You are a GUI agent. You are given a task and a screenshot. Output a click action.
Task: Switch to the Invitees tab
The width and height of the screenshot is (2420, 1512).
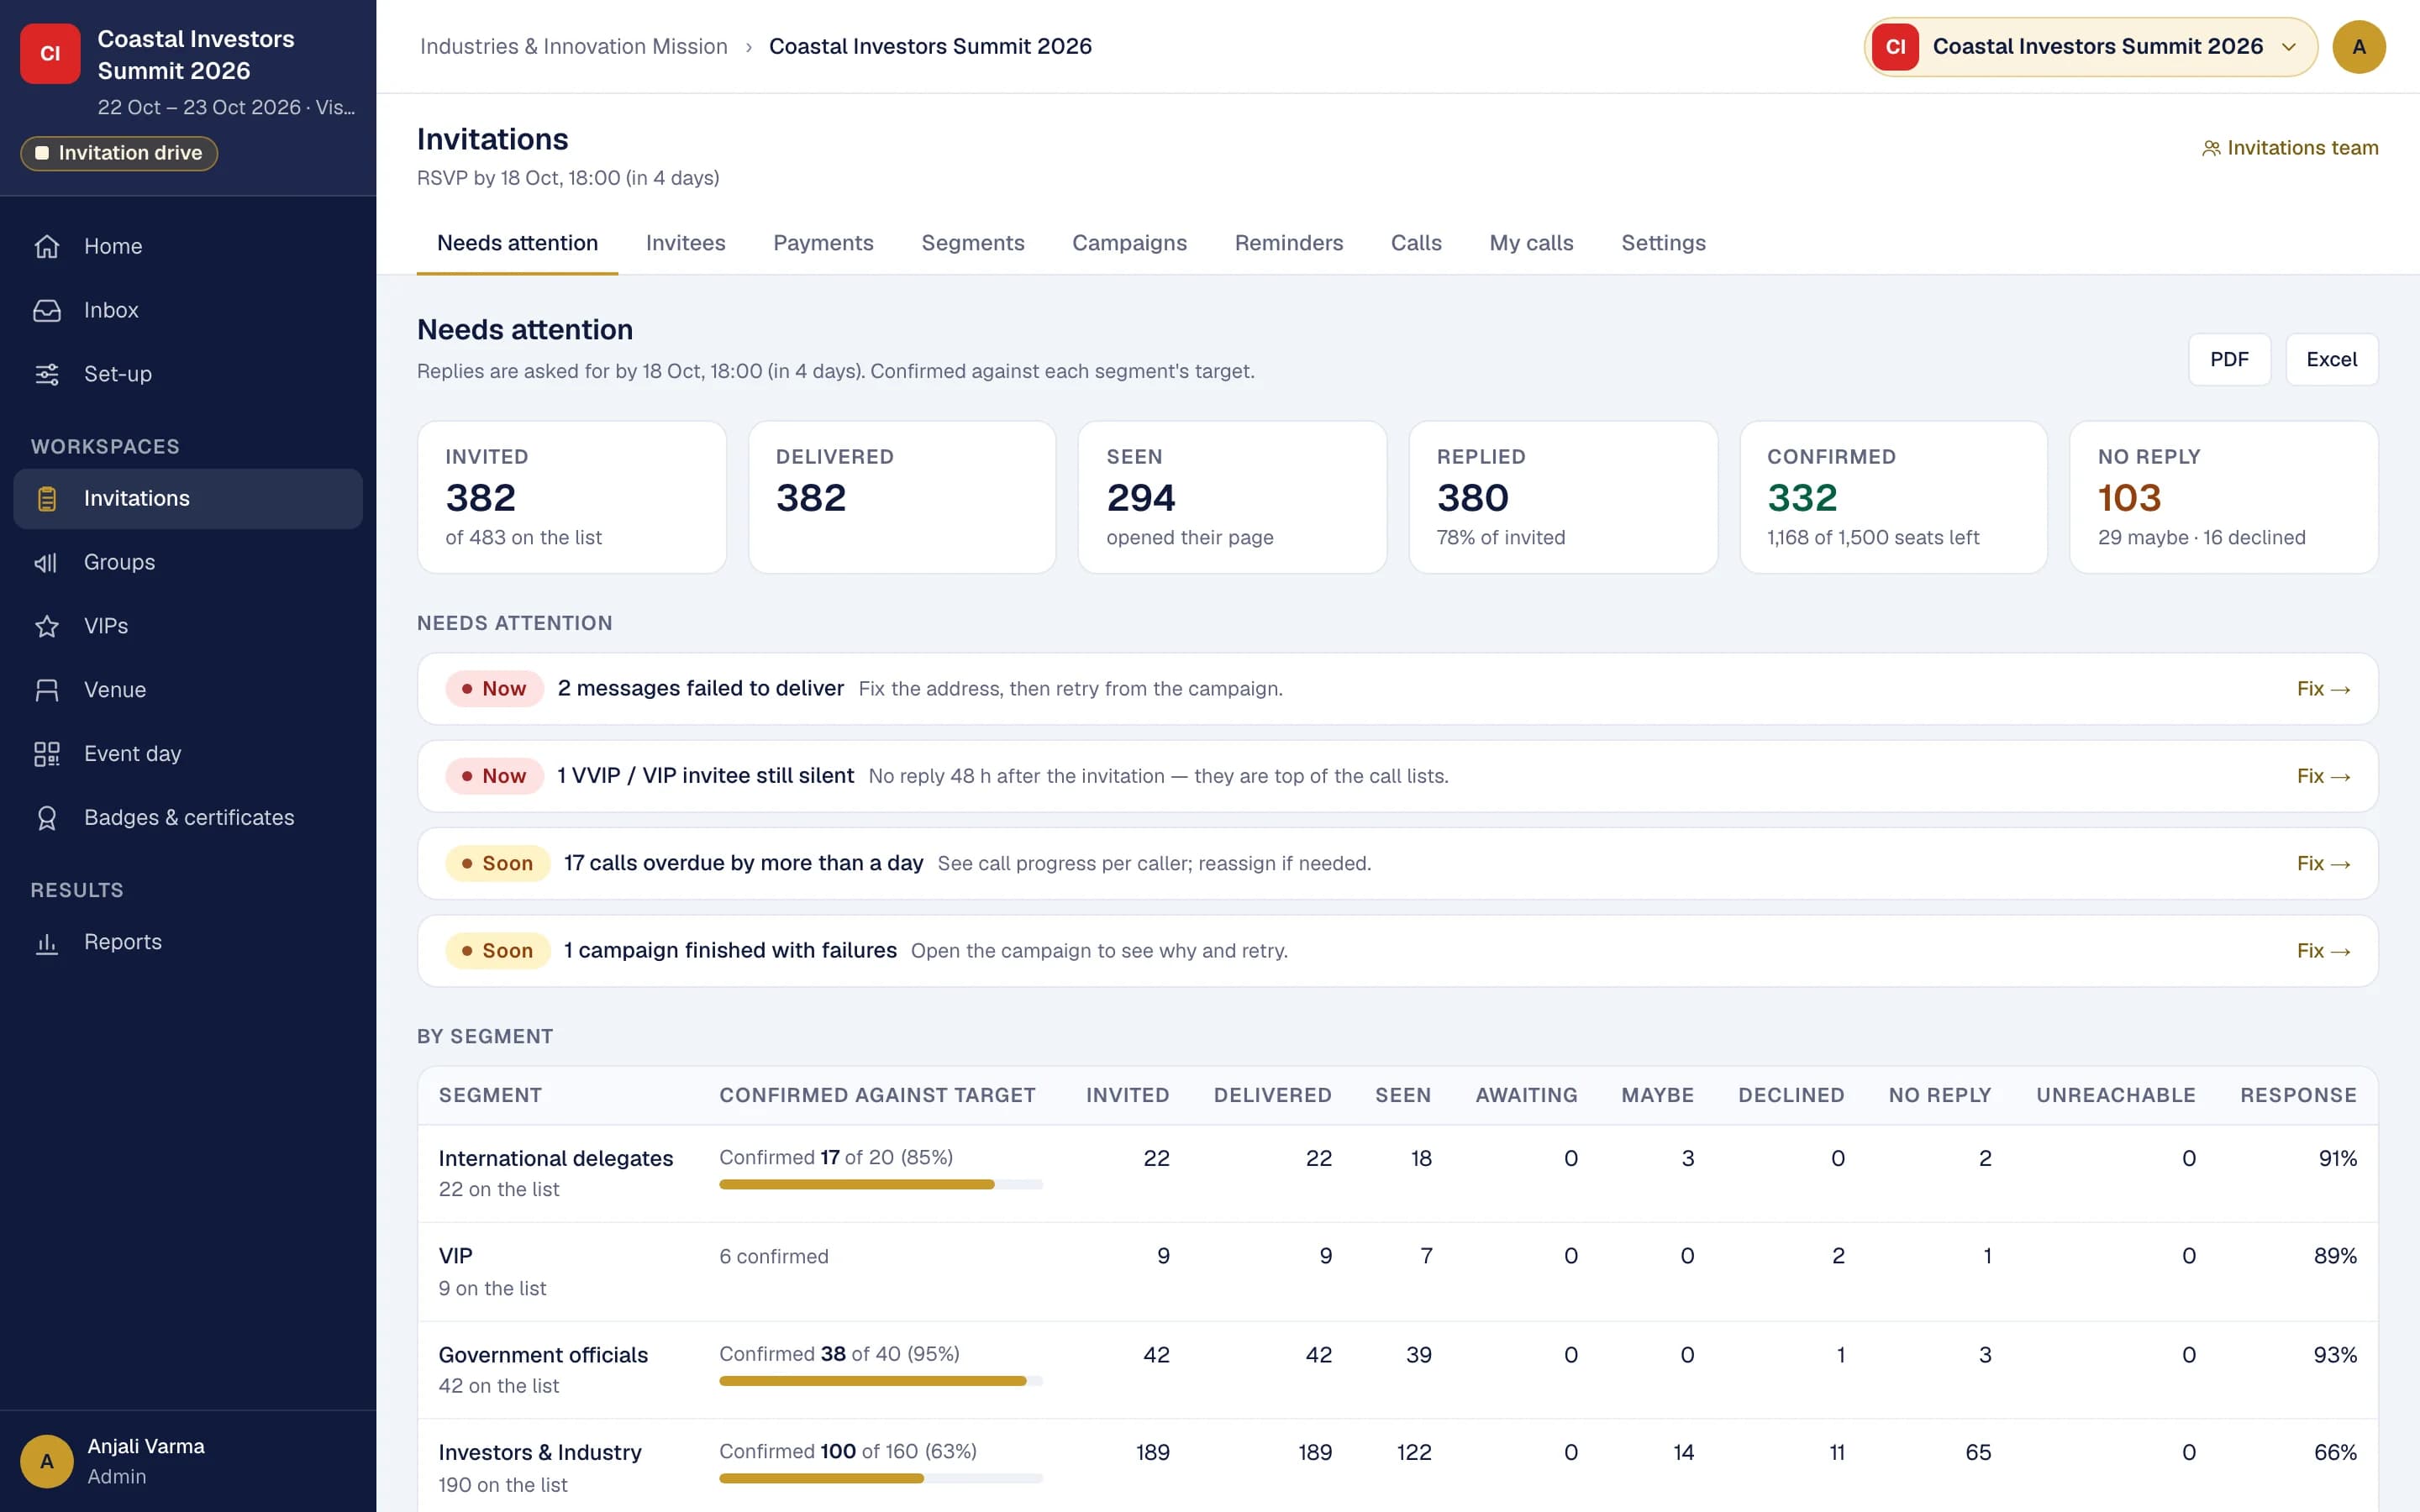(x=685, y=243)
